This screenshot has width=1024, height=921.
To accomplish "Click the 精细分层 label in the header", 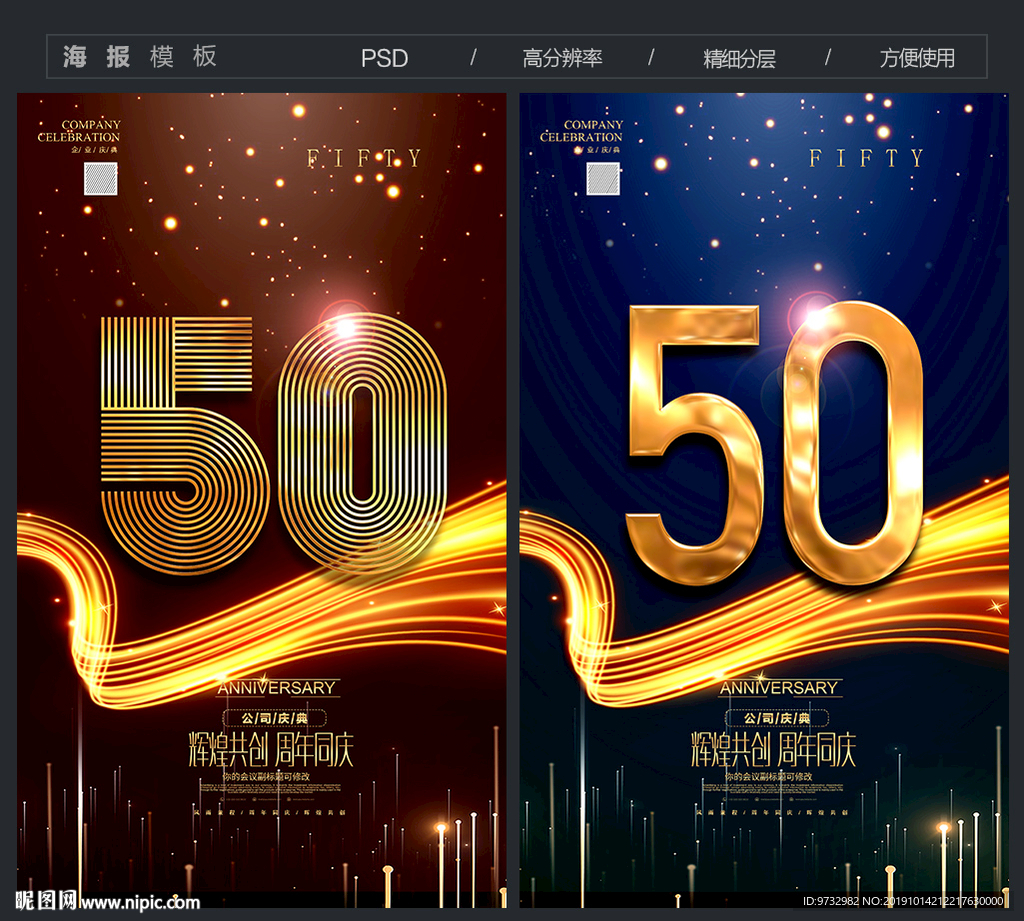I will coord(739,58).
